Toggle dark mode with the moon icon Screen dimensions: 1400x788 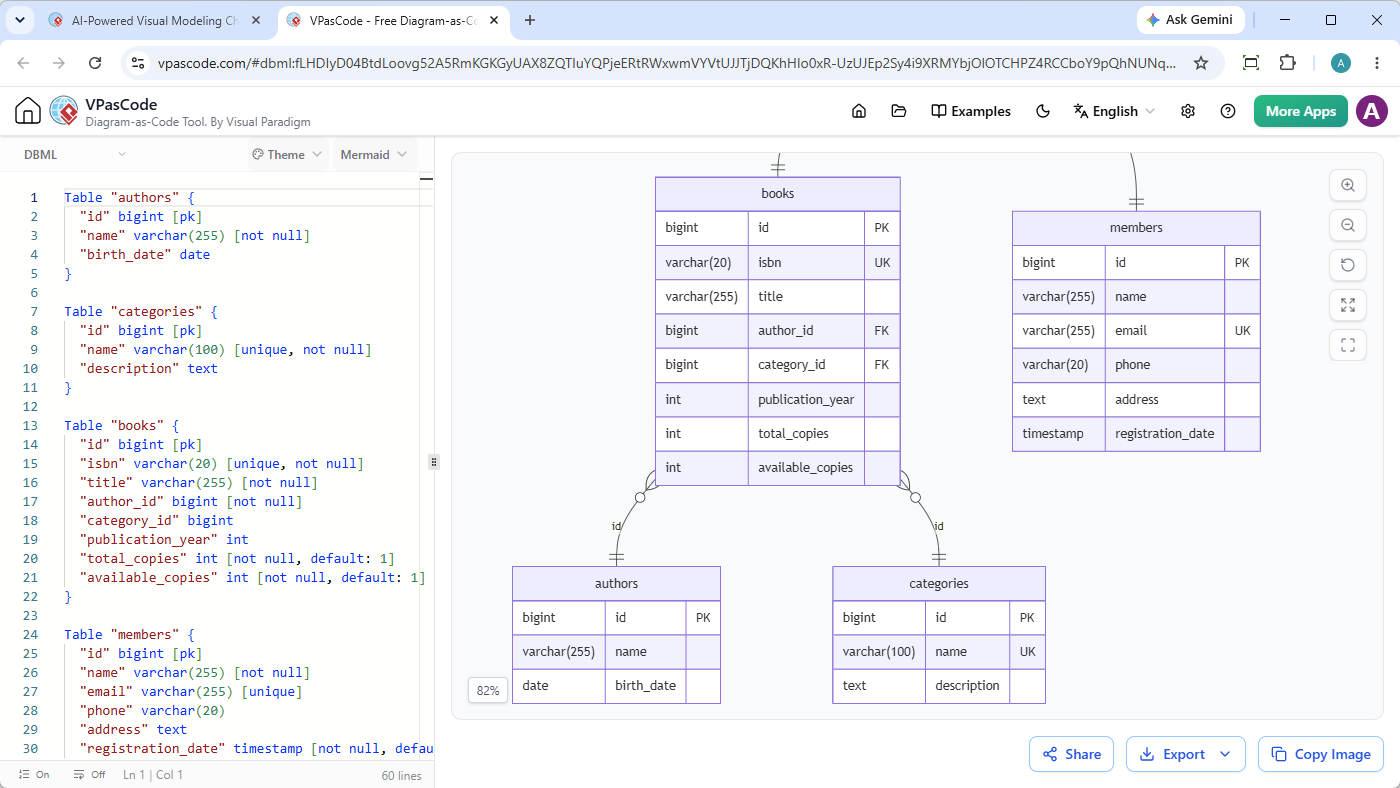1043,111
